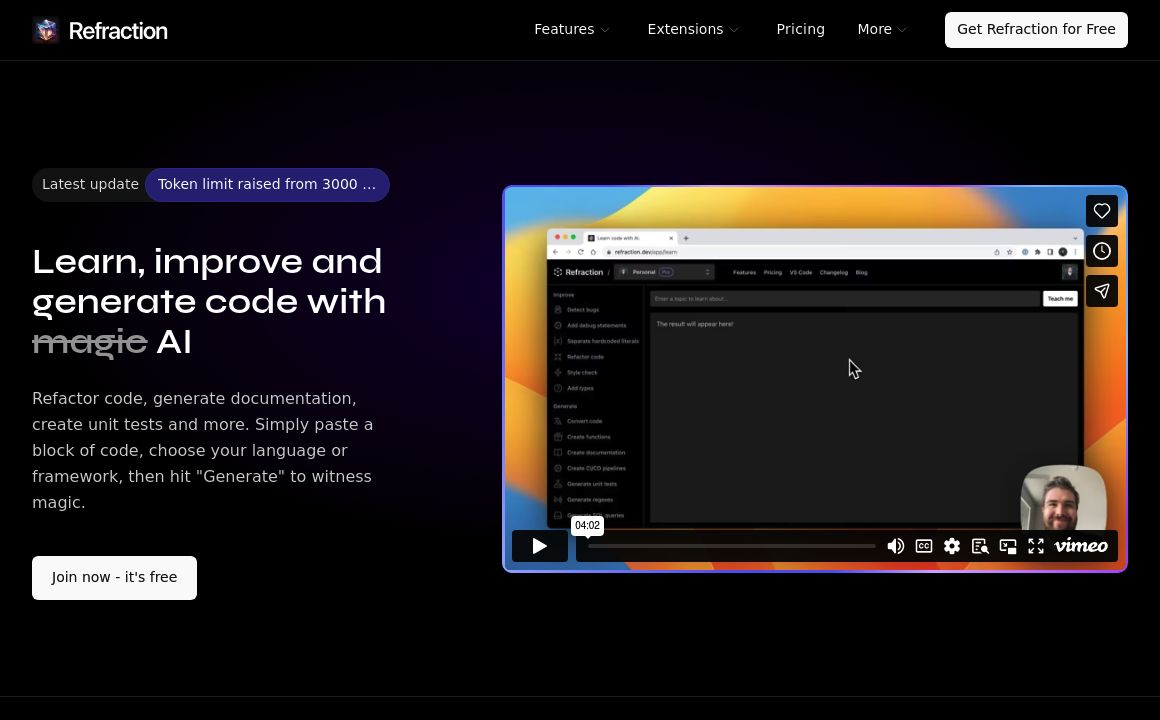Open video settings gear
Viewport: 1160px width, 720px height.
pos(952,546)
